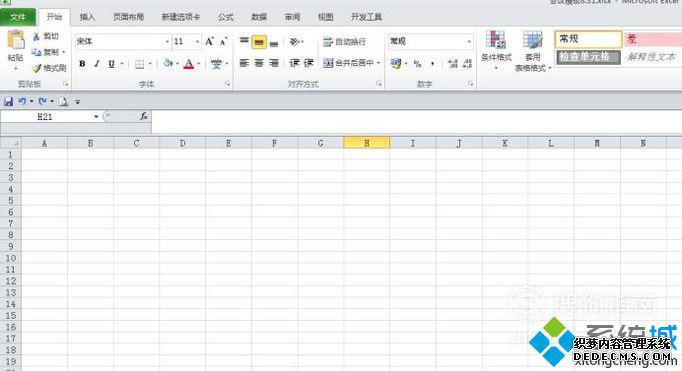682x371 pixels.
Task: Click the Conditional Formatting (条件格式) icon
Action: [x=496, y=40]
